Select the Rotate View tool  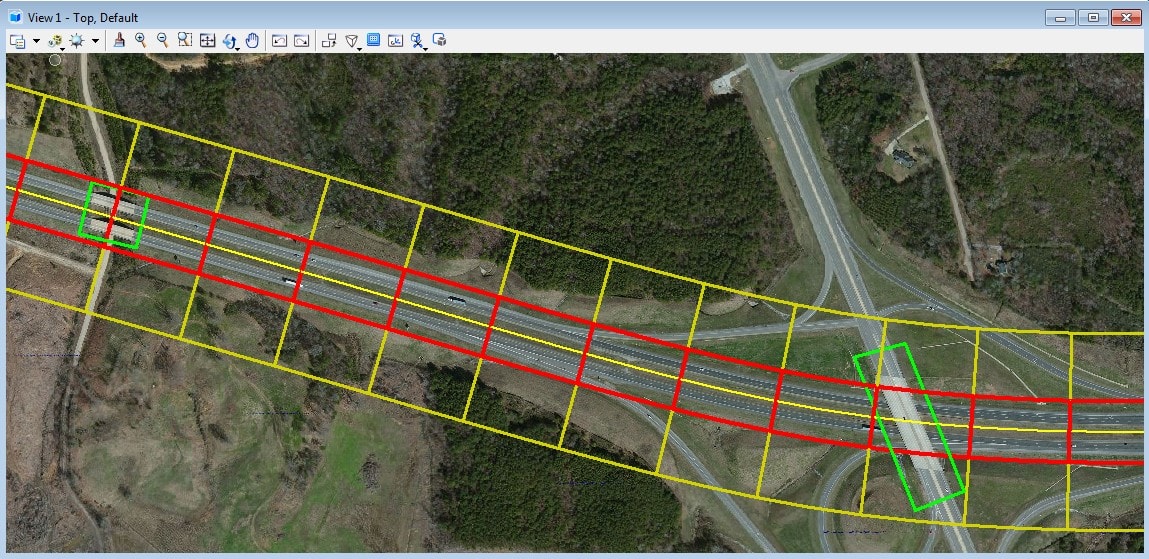tap(230, 41)
